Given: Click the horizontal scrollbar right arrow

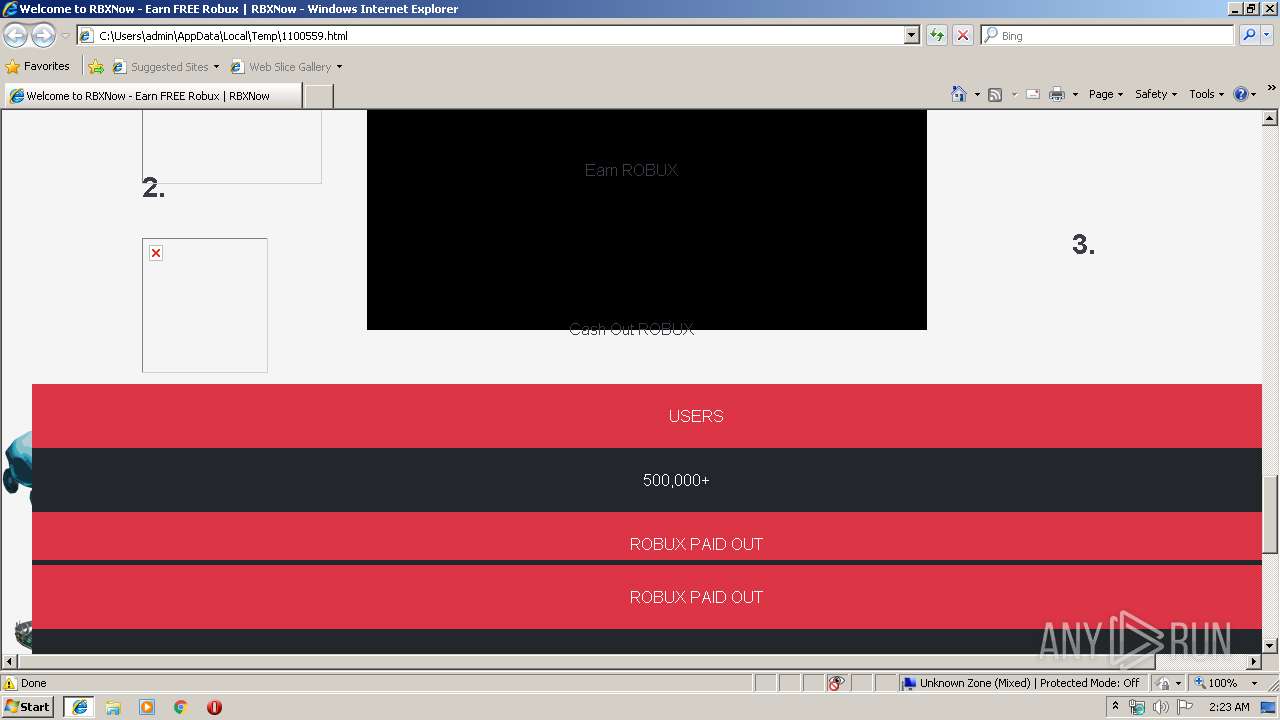Looking at the screenshot, I should point(1254,662).
